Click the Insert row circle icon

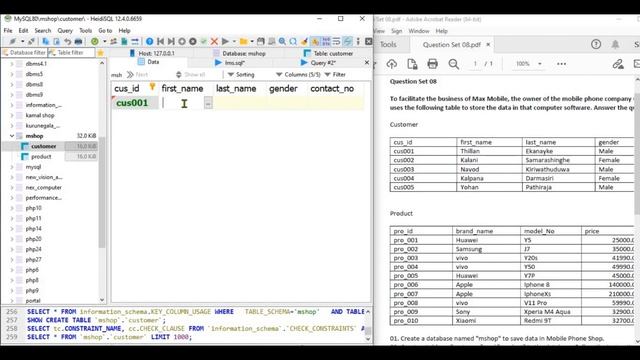(182, 41)
